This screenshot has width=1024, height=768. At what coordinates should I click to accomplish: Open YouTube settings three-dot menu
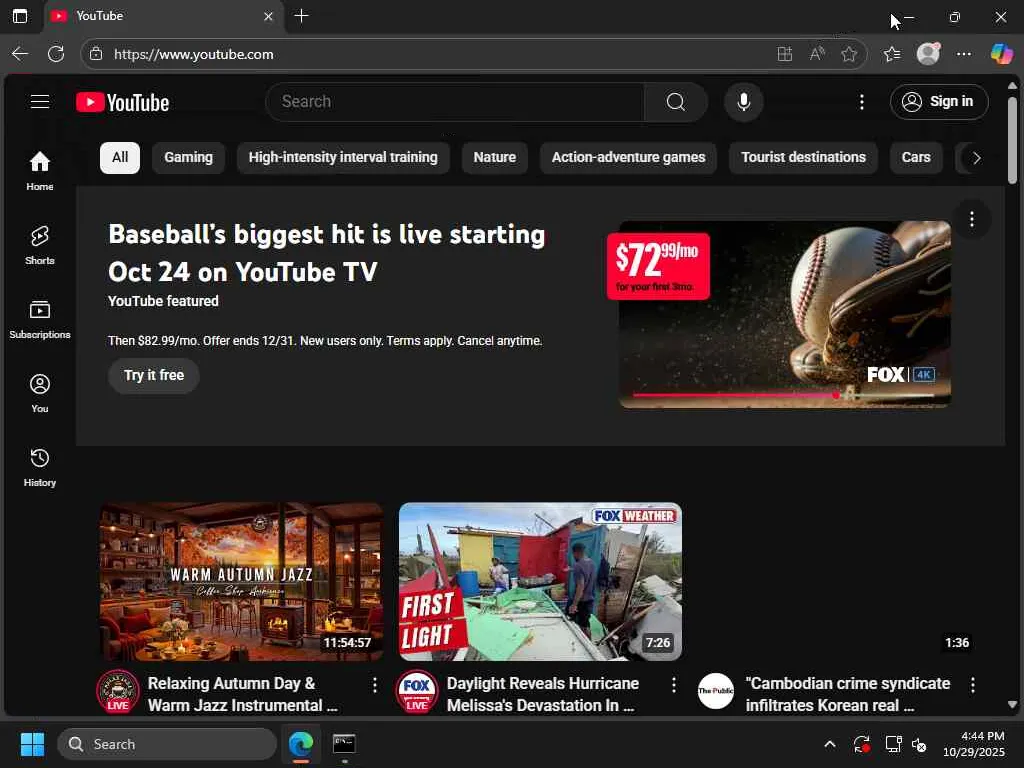coord(862,102)
